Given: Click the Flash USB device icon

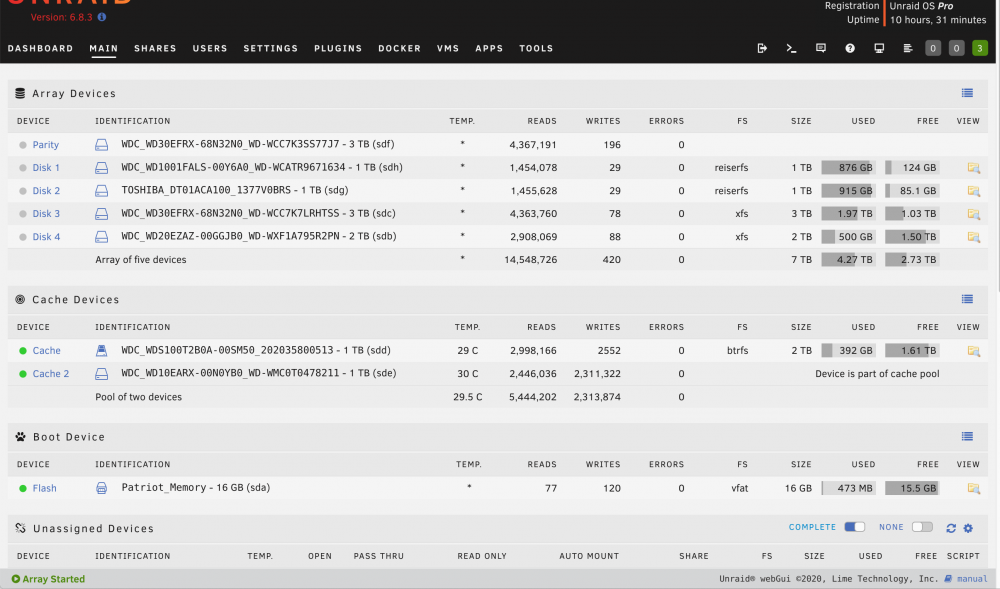Looking at the screenshot, I should (101, 488).
